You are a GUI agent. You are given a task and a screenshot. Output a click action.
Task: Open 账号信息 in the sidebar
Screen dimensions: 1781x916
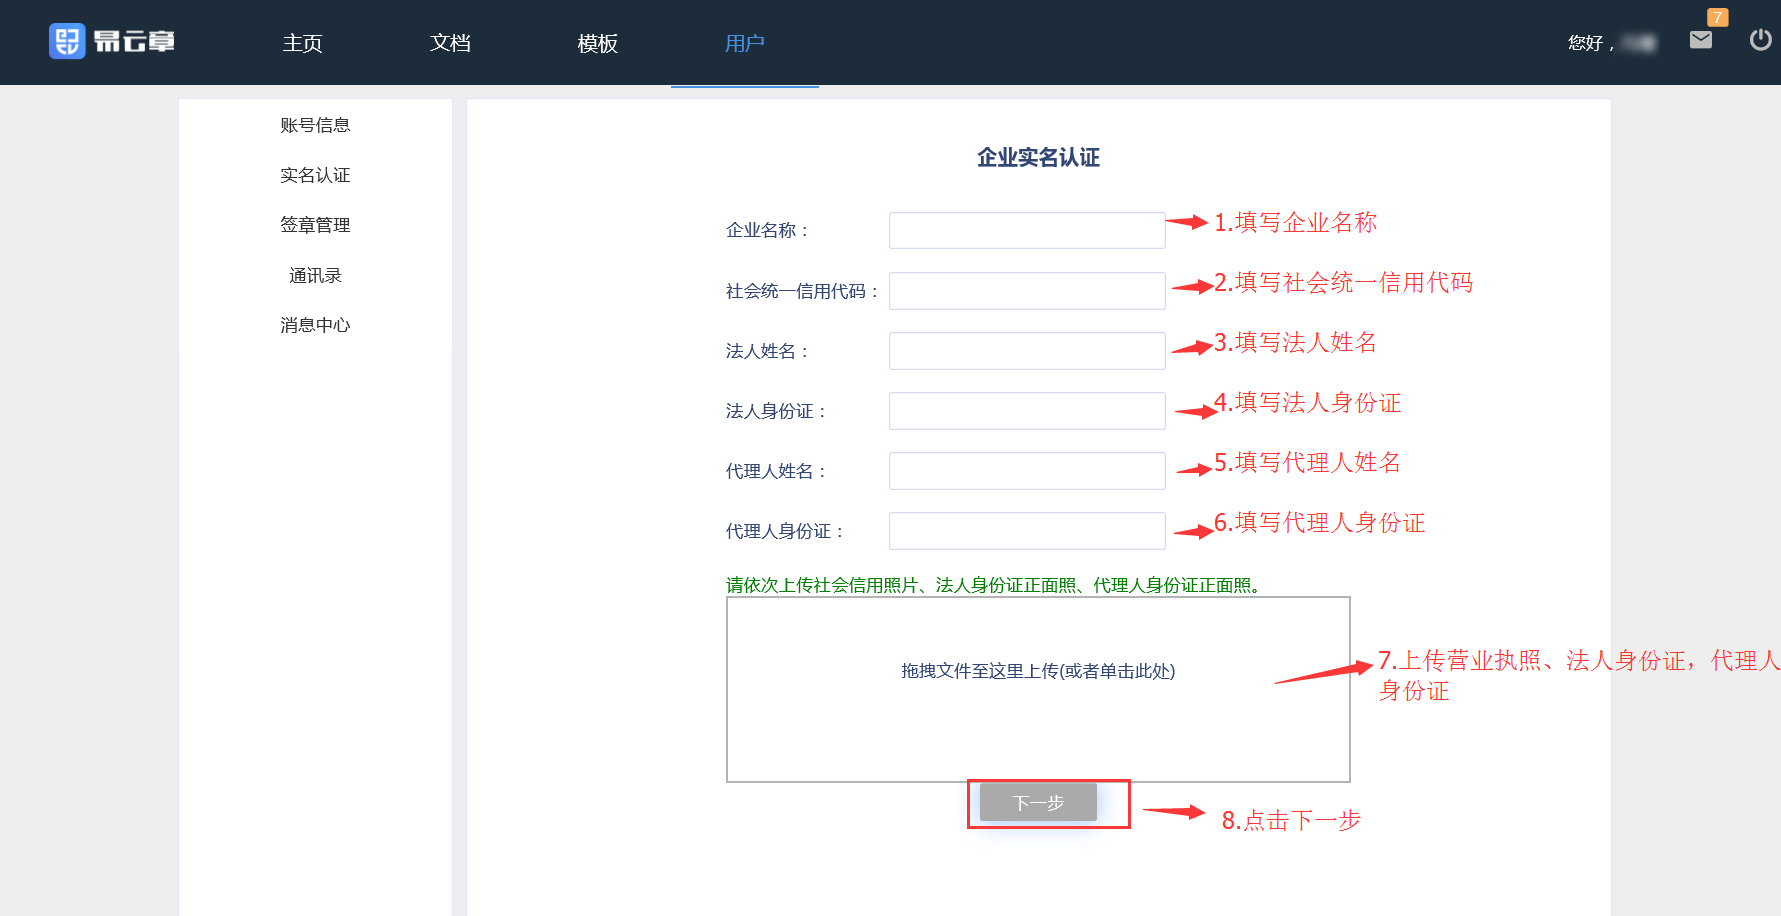pyautogui.click(x=315, y=125)
